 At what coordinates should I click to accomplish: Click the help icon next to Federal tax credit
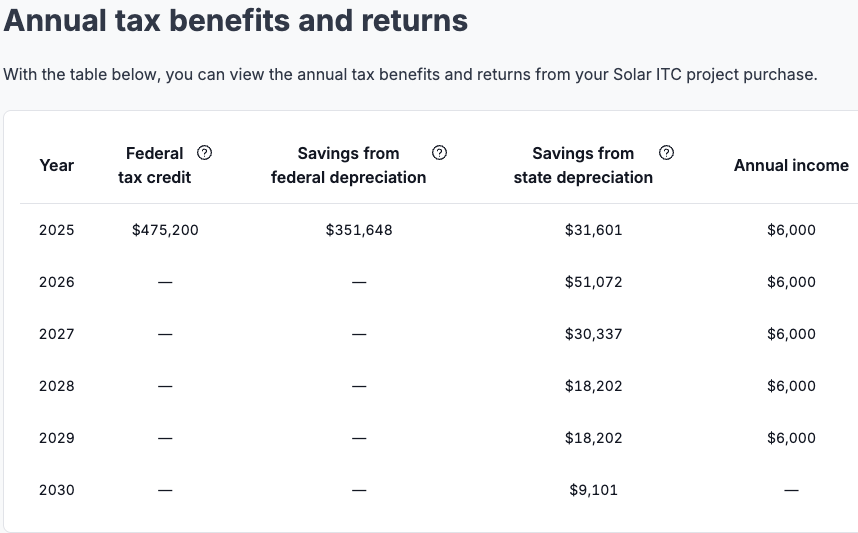(x=205, y=153)
